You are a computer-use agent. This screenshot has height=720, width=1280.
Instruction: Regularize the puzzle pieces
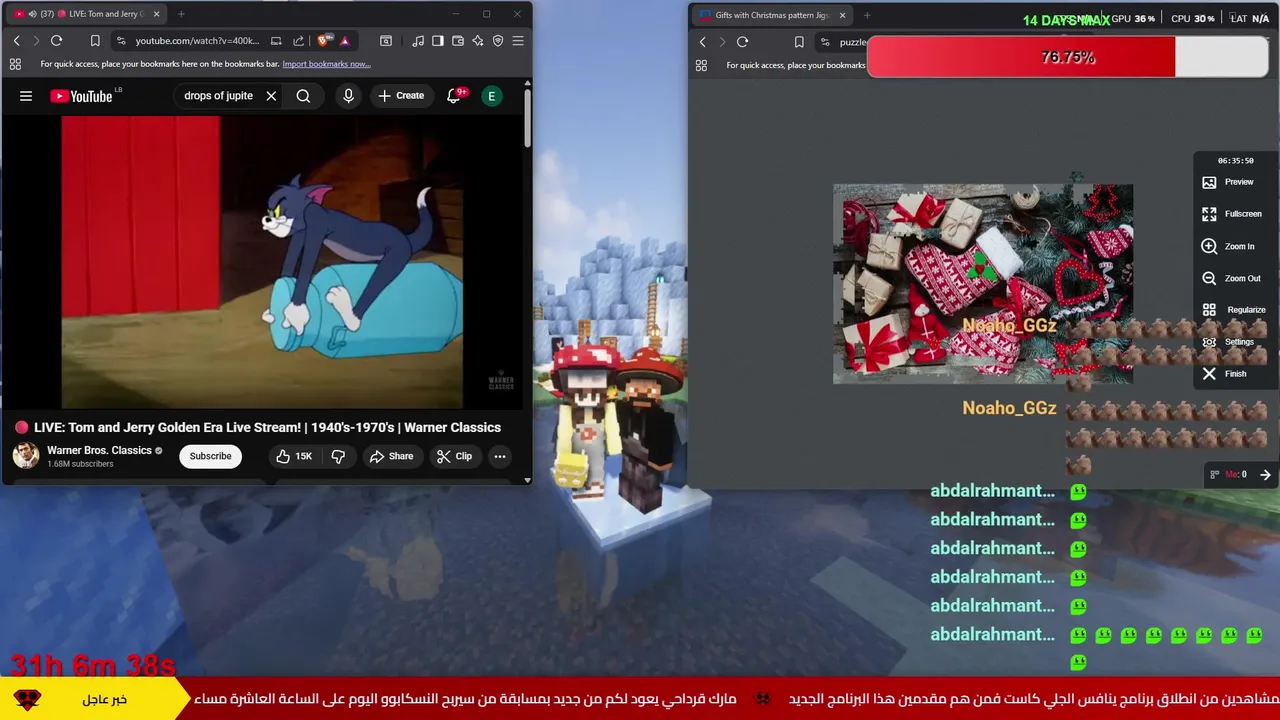1233,310
